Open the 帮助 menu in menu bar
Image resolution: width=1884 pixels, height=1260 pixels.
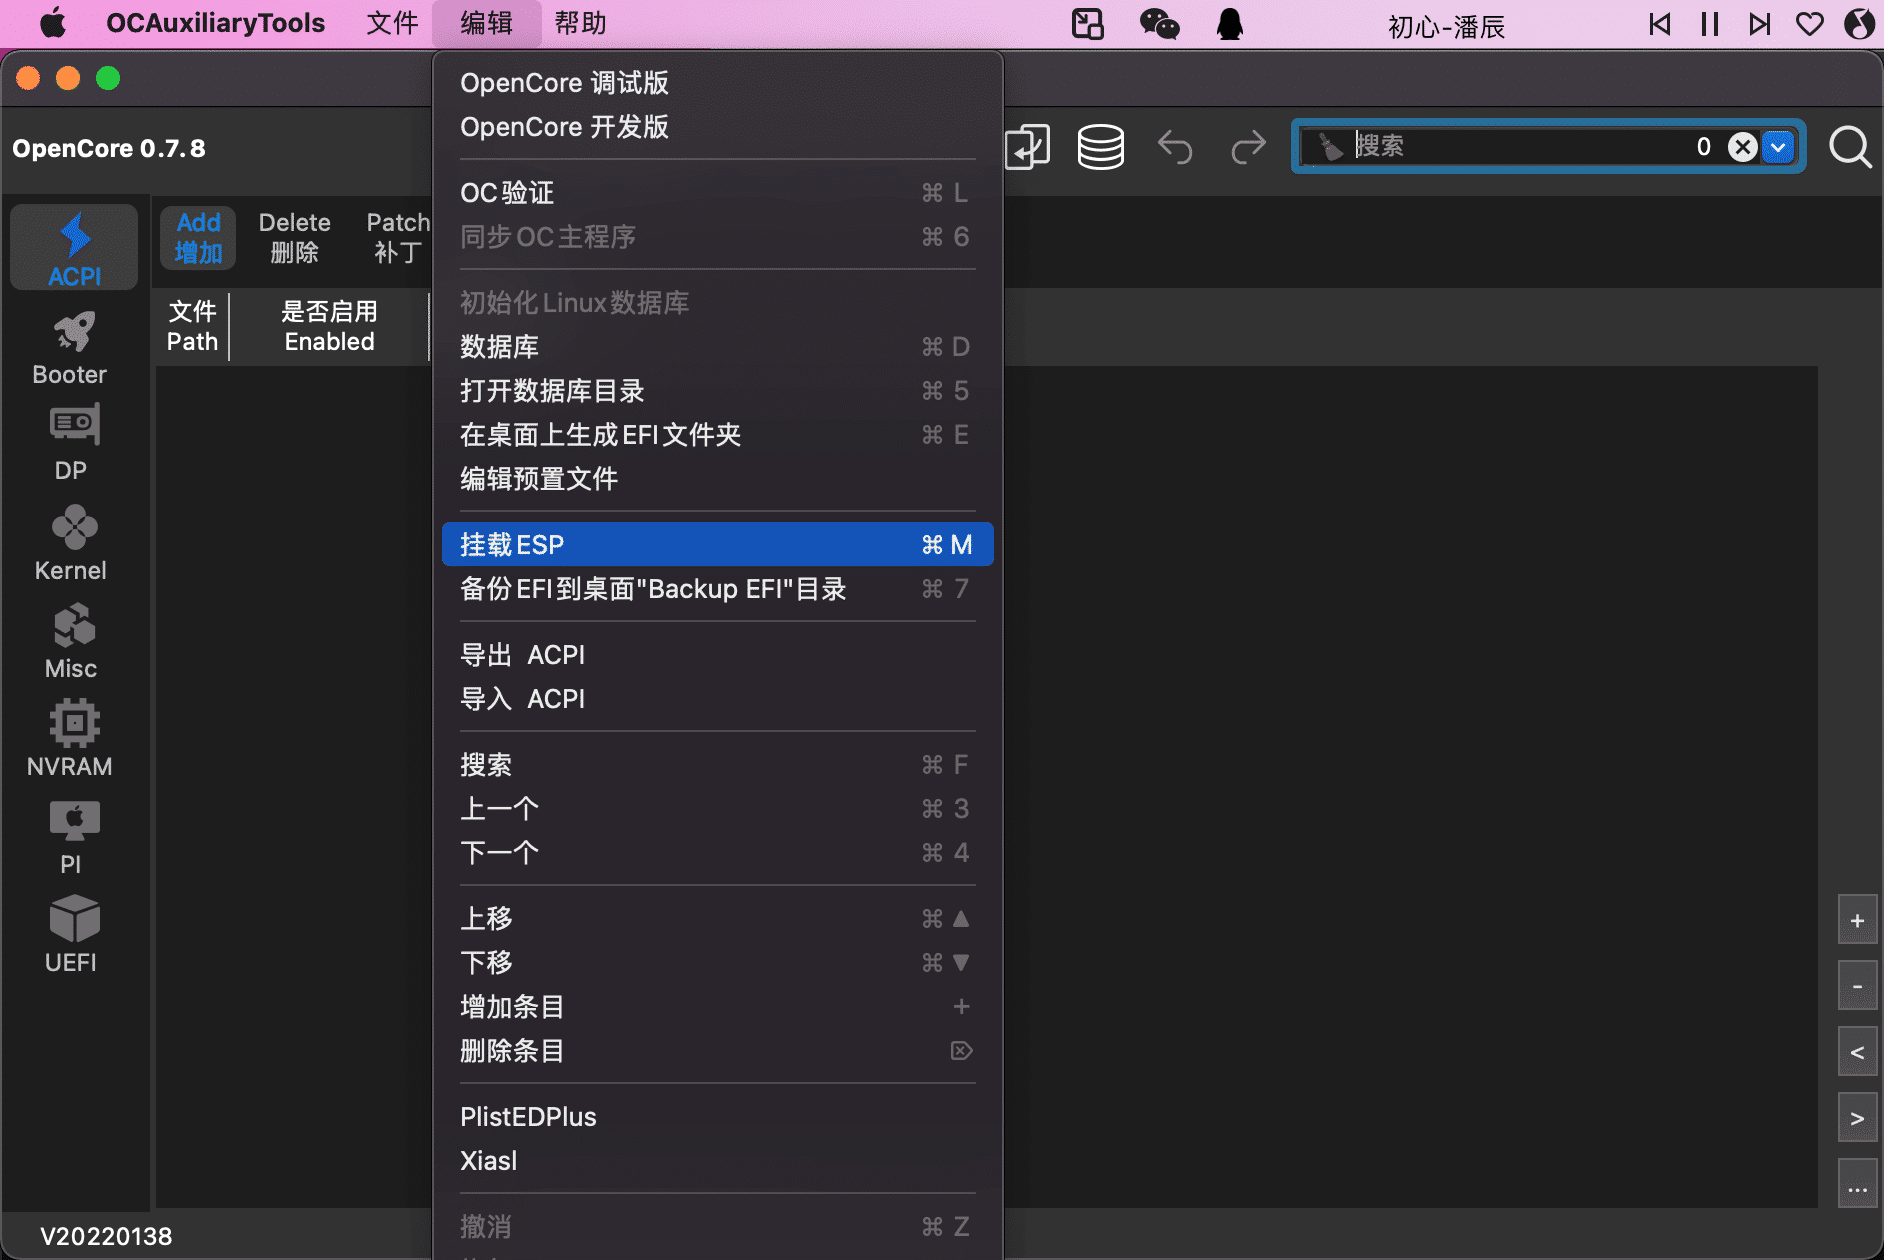click(580, 23)
